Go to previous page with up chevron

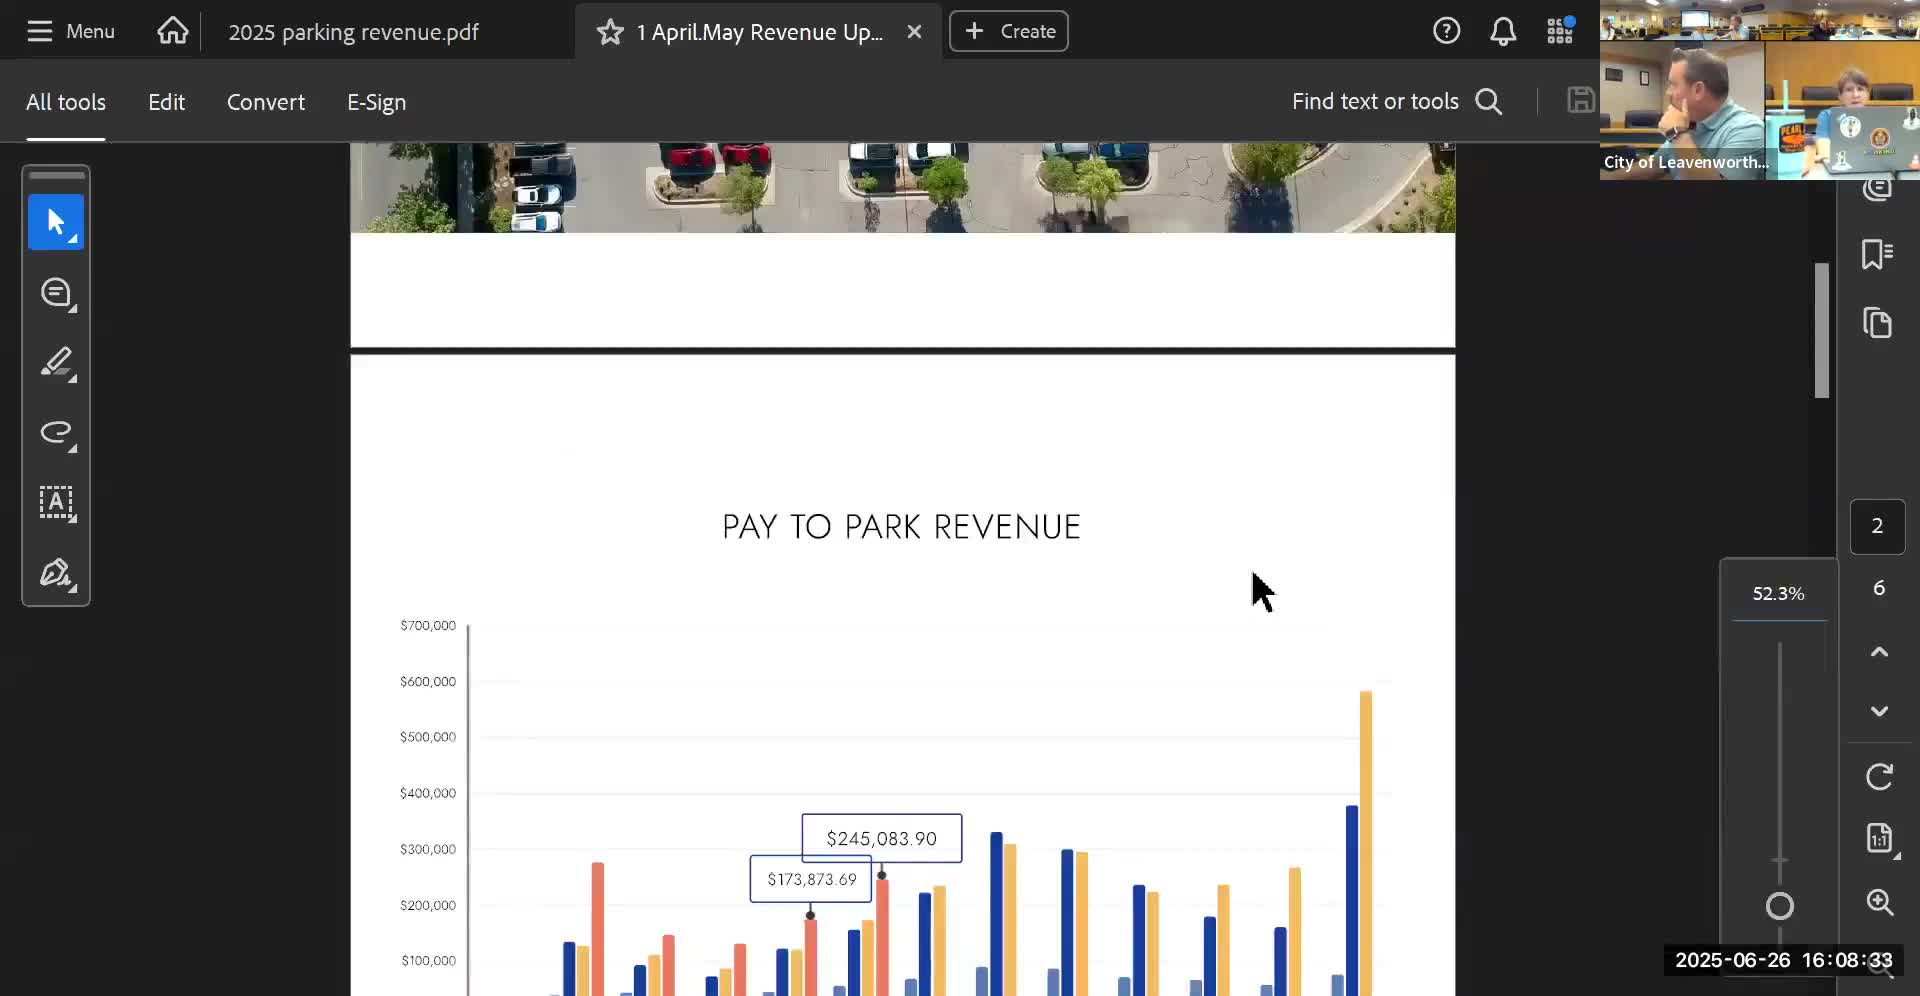pos(1879,652)
